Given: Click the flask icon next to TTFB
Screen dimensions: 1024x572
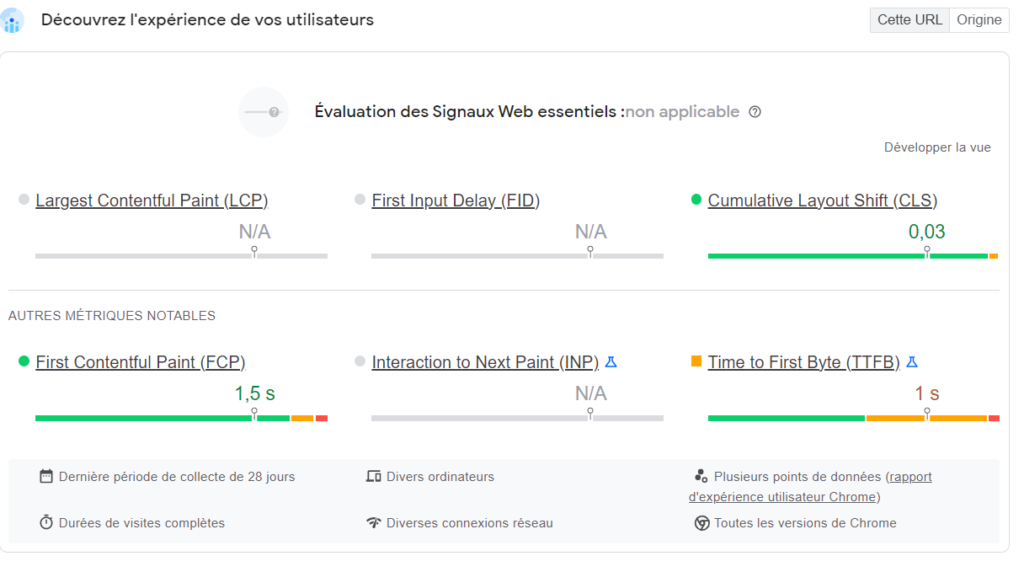Looking at the screenshot, I should point(912,362).
